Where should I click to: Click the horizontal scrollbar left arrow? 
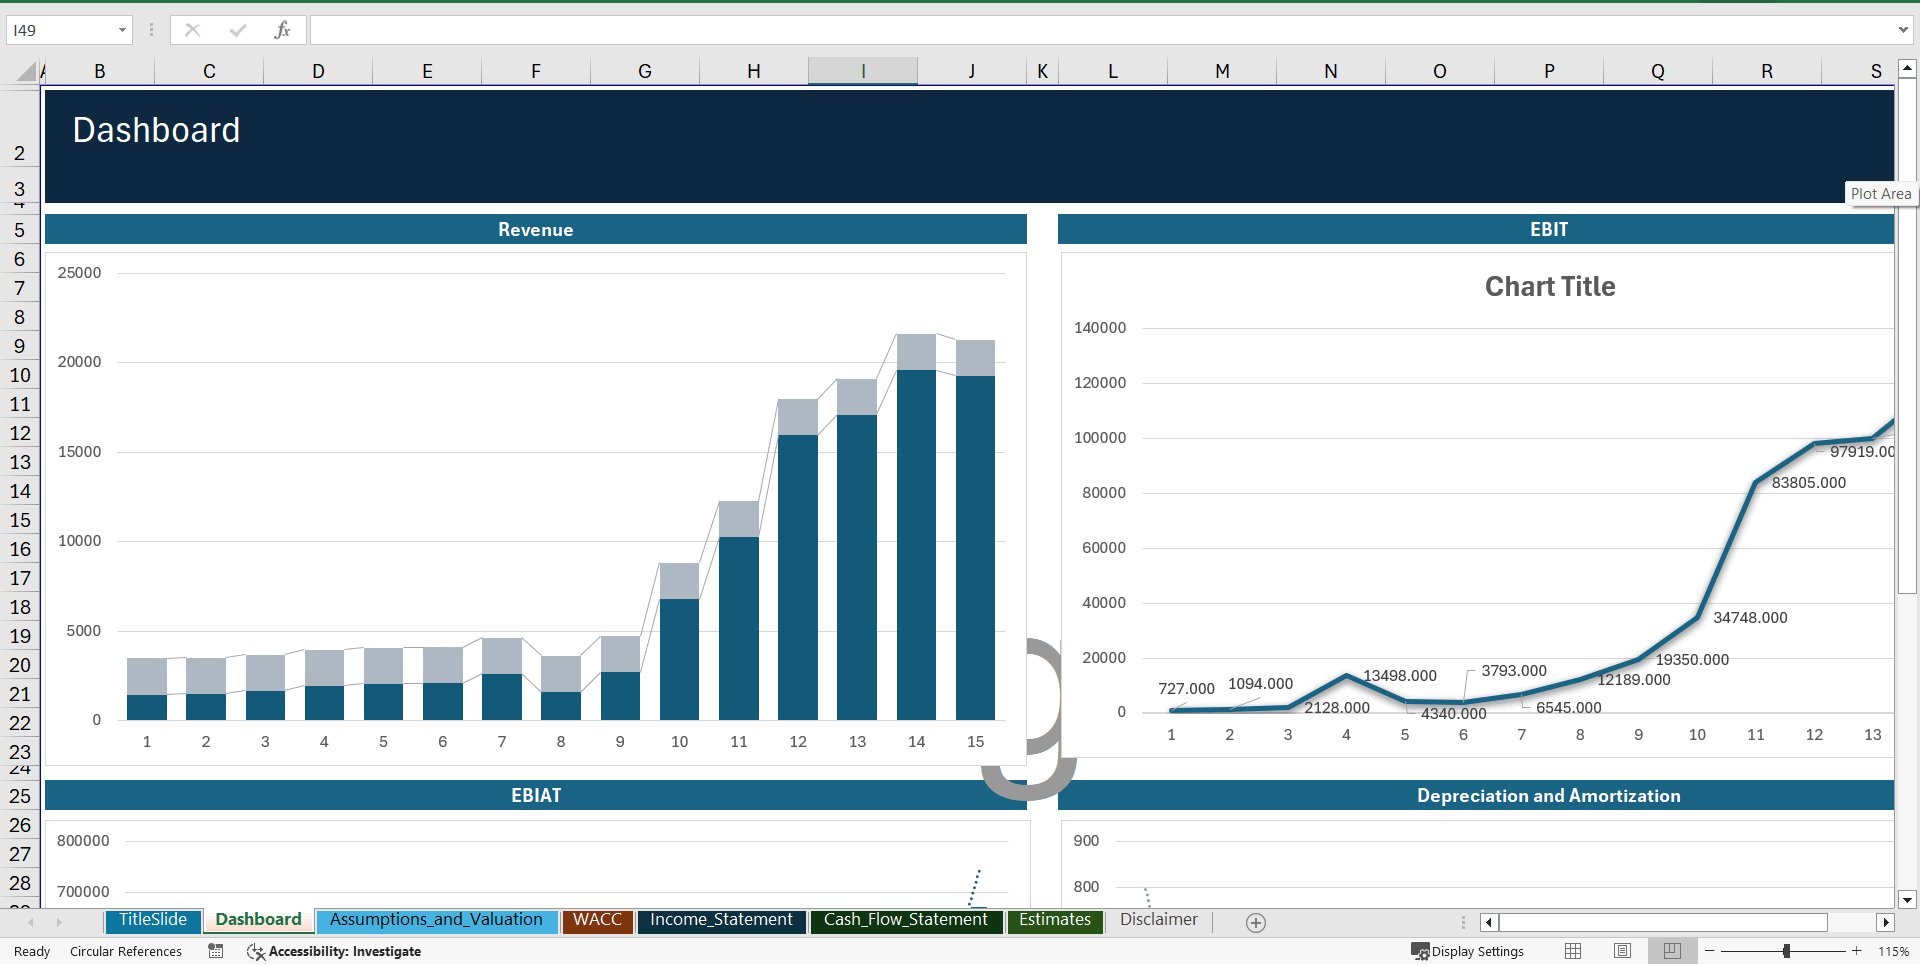pos(1489,922)
